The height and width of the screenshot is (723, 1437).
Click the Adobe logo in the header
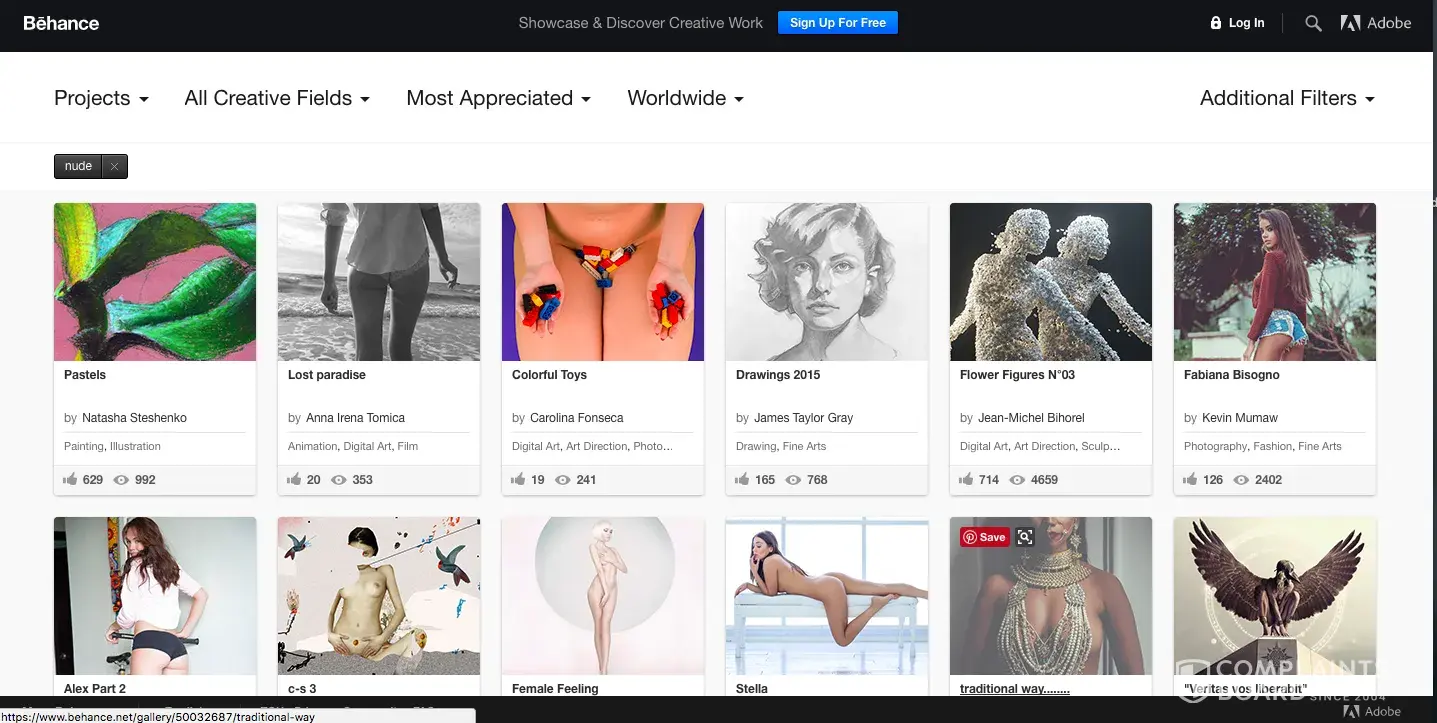(x=1376, y=23)
